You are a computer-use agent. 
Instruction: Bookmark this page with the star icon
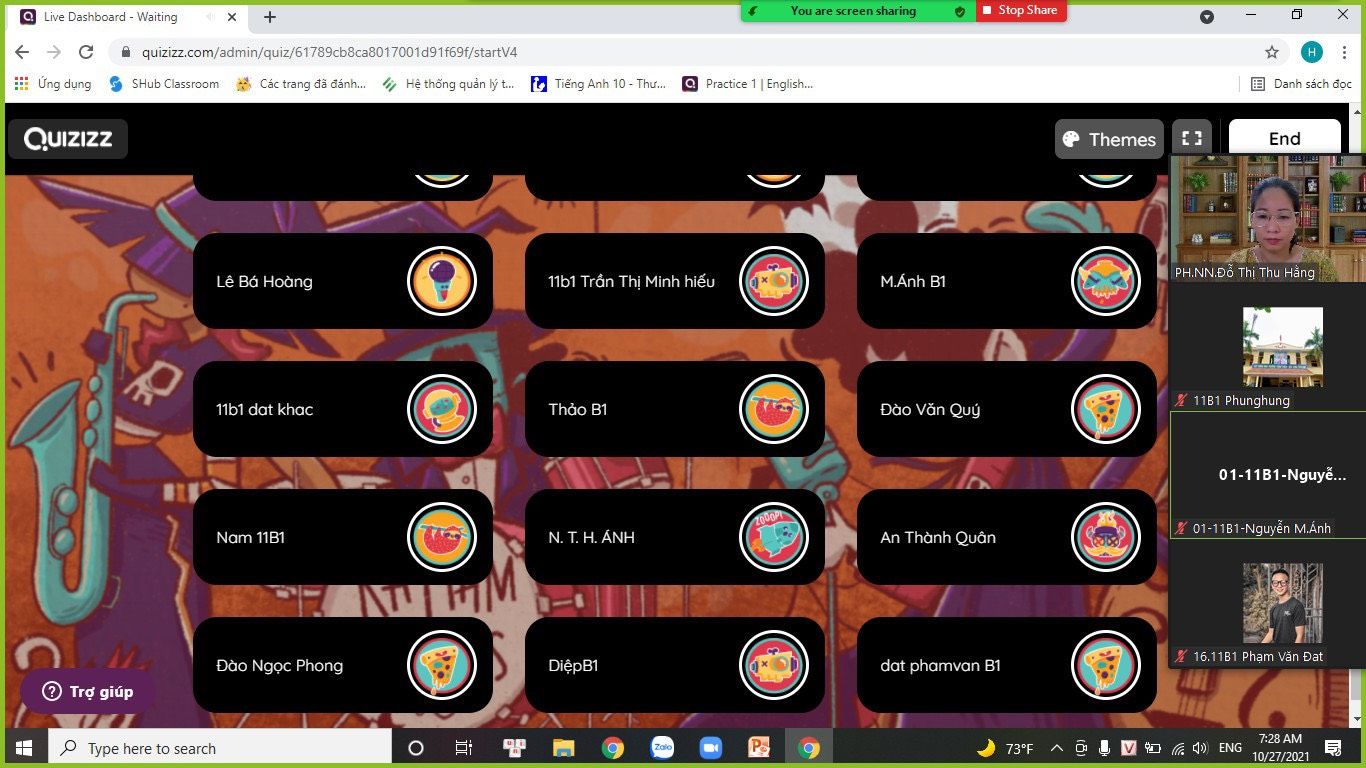[x=1272, y=52]
